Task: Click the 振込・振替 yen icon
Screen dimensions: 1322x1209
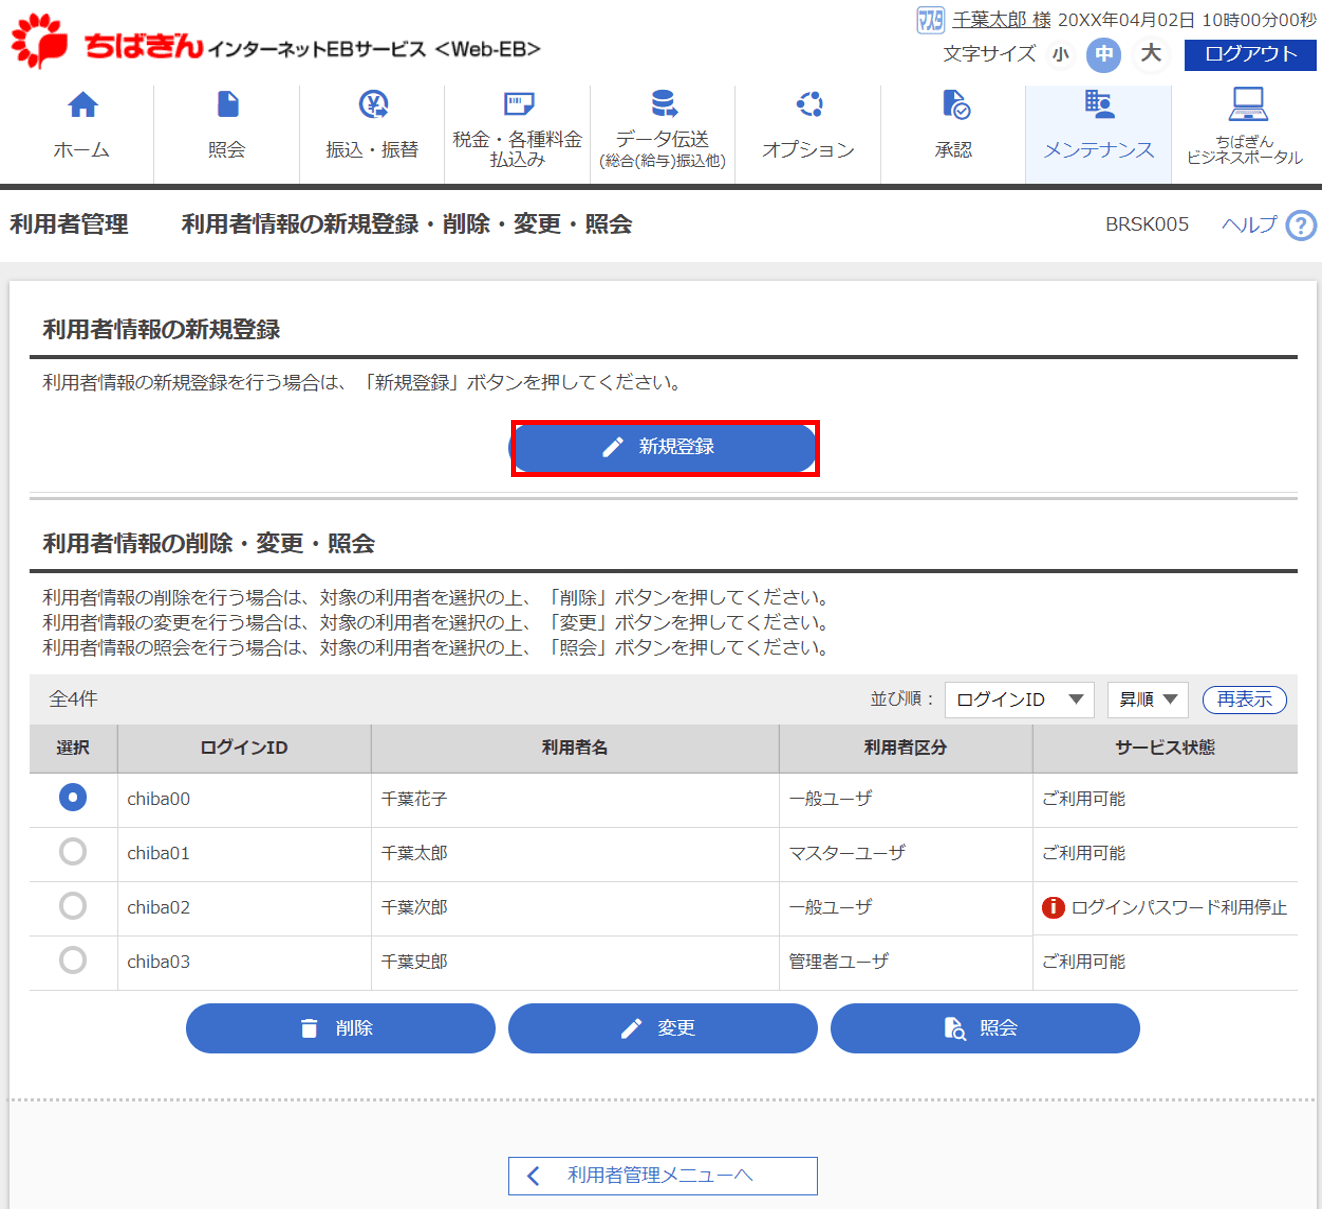Action: tap(372, 105)
